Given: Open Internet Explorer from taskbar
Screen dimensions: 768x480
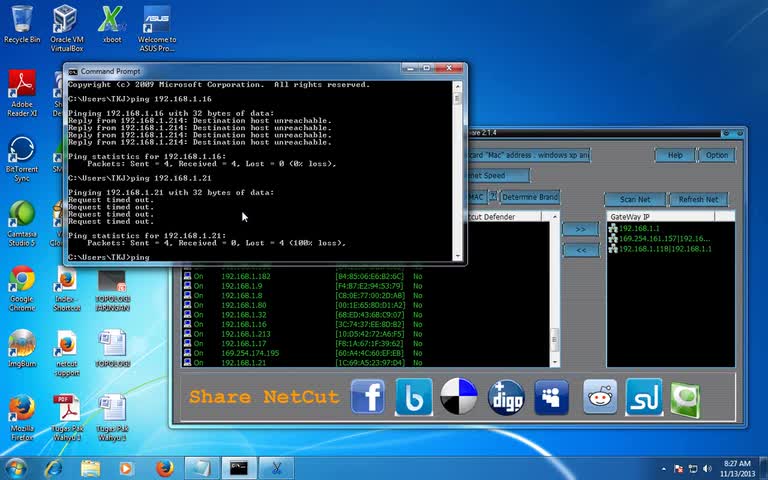Looking at the screenshot, I should 53,469.
